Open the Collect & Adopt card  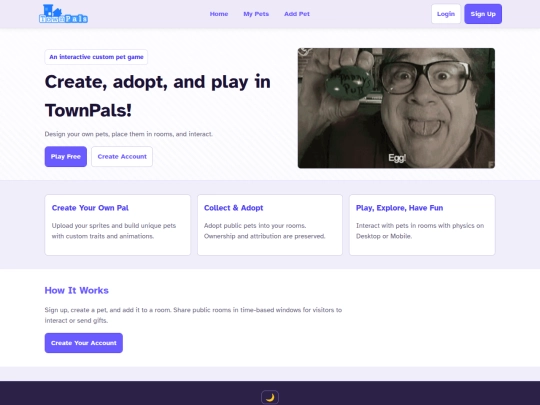point(270,225)
